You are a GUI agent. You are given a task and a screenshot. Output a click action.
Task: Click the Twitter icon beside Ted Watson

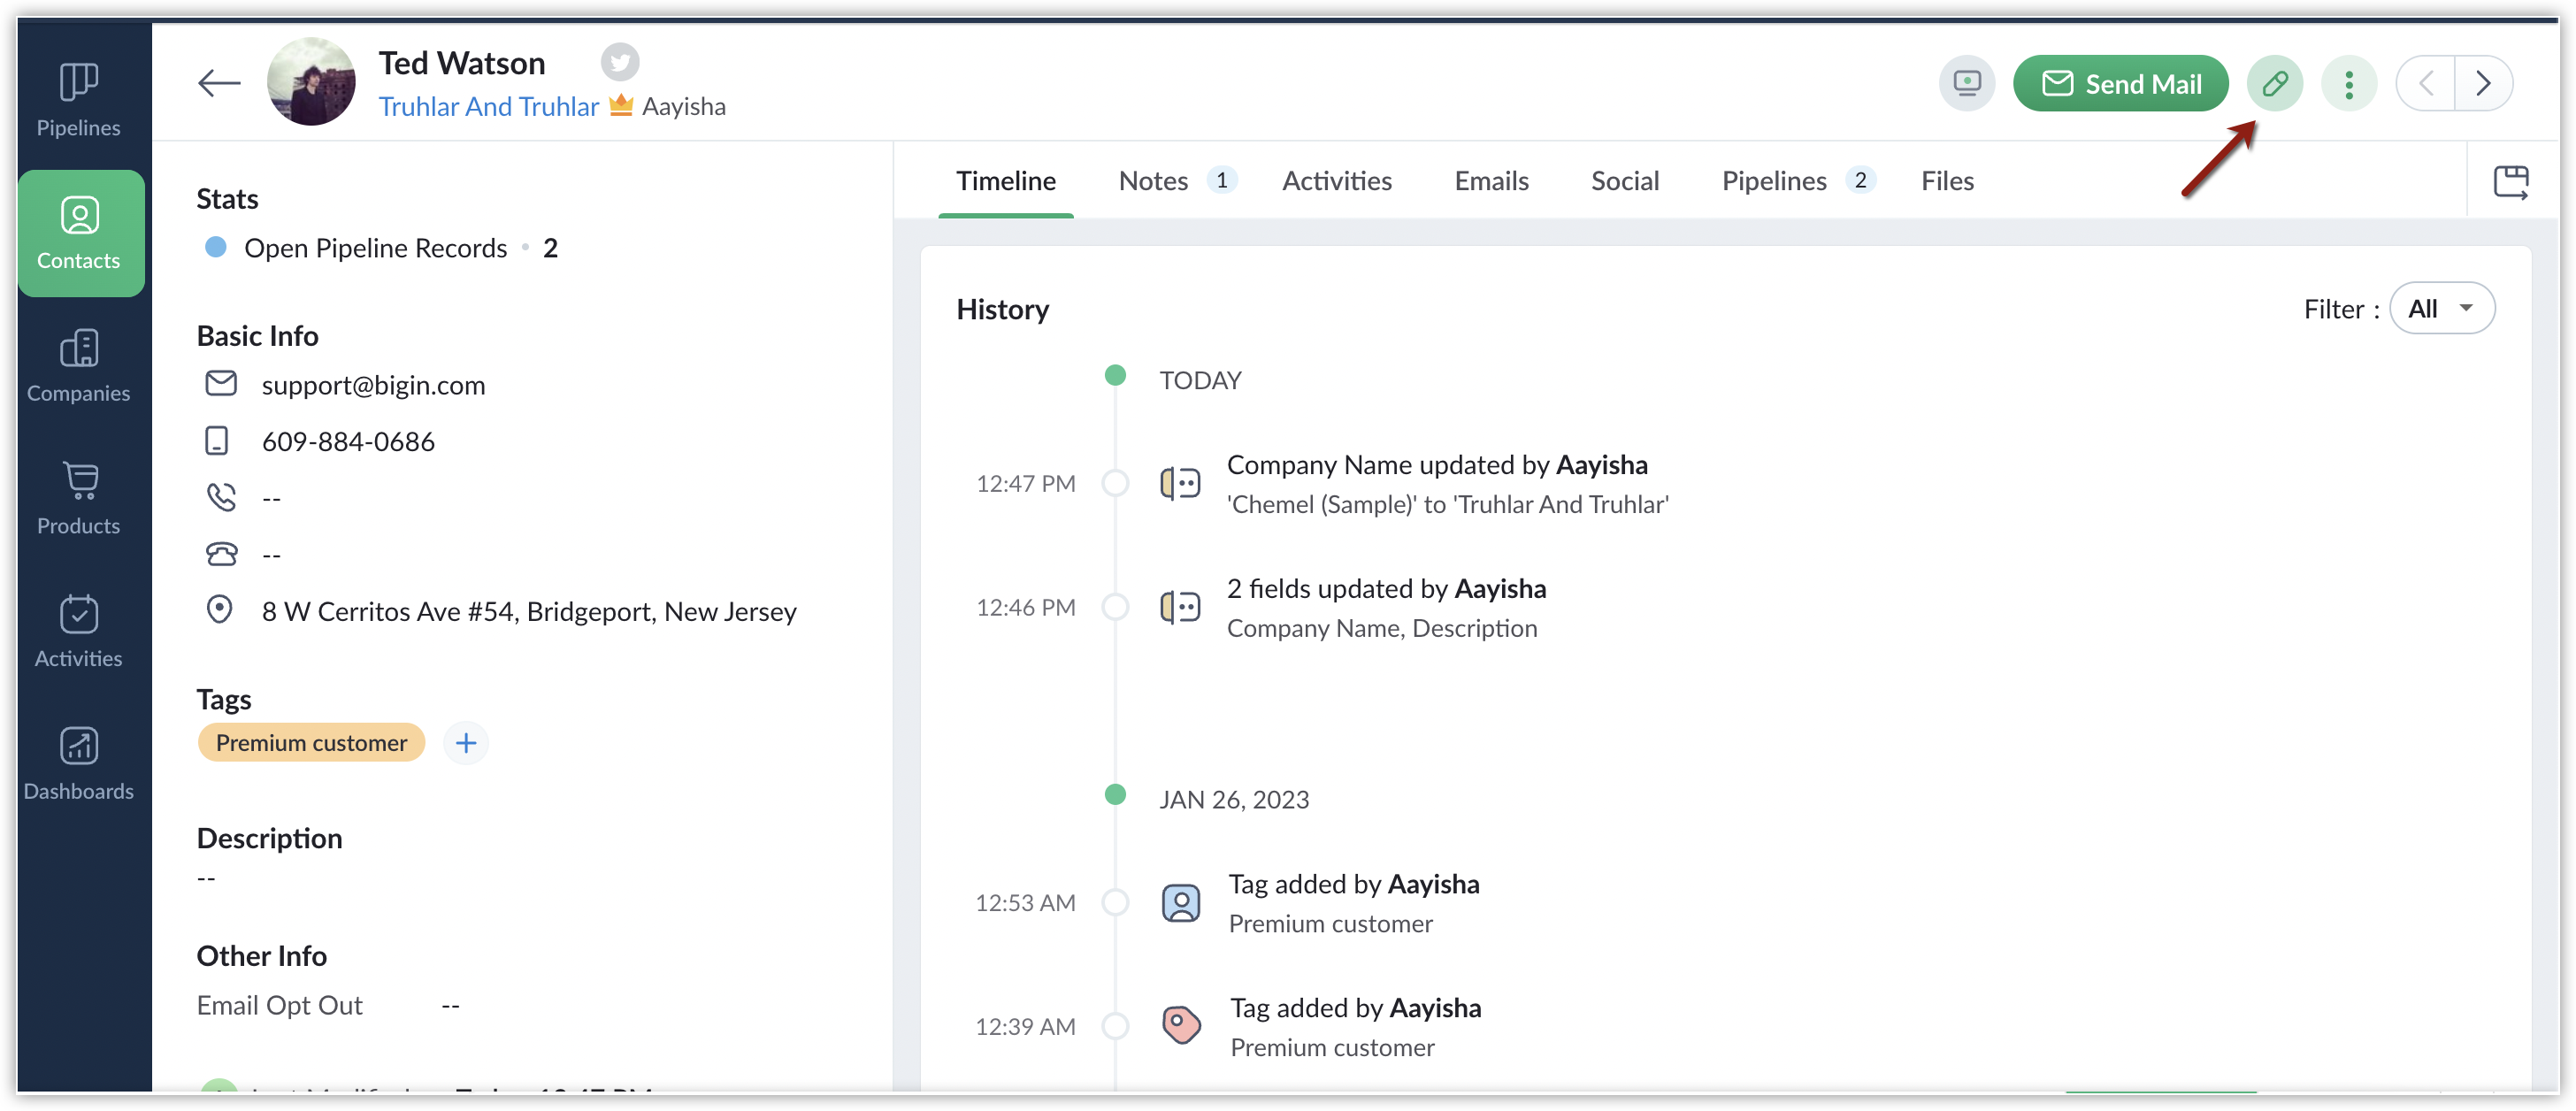click(x=620, y=62)
